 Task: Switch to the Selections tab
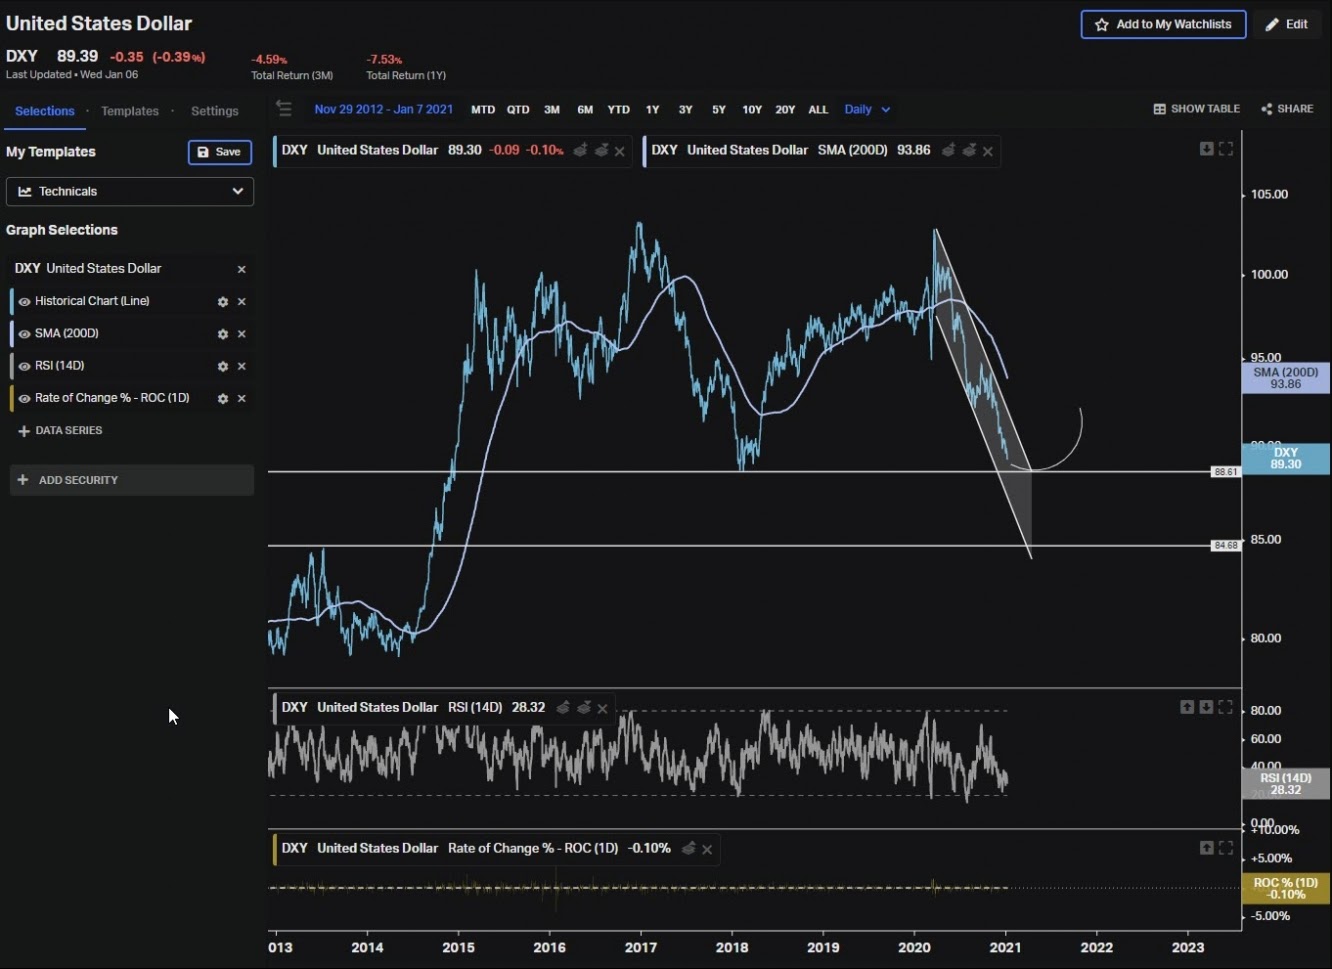(44, 111)
